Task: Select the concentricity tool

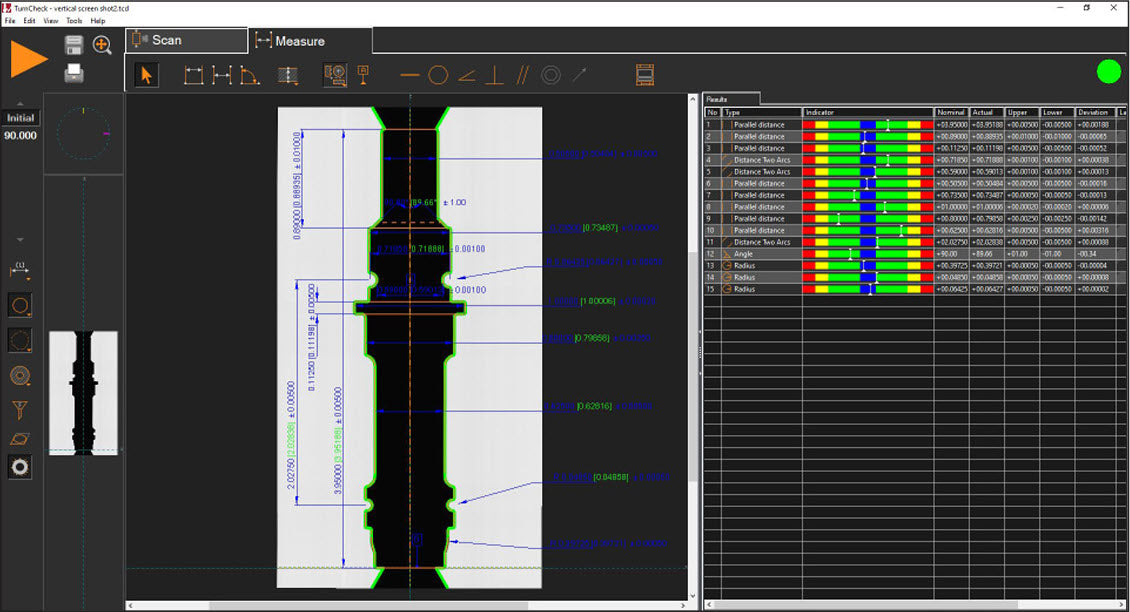Action: 551,75
